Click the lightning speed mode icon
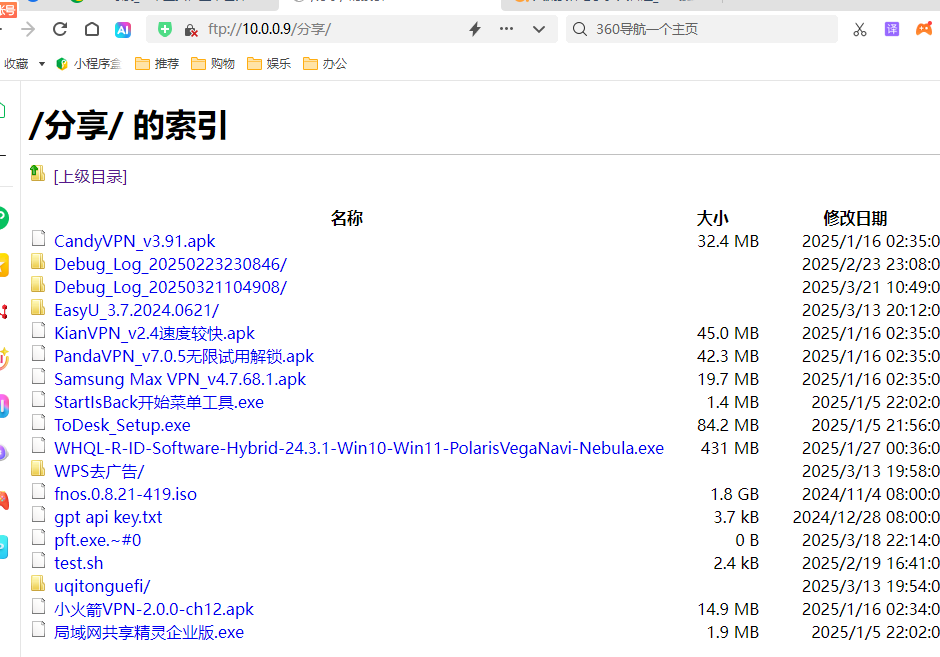 475,29
